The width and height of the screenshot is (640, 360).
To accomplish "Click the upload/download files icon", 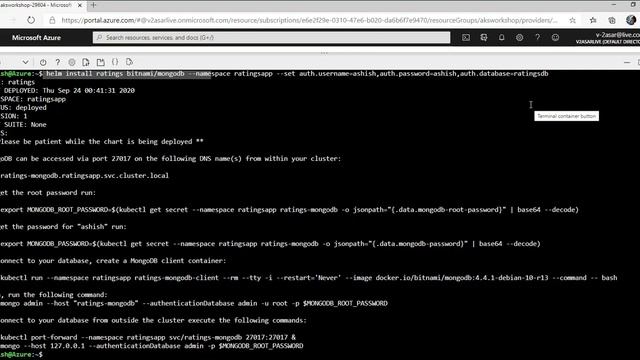I will [86, 62].
